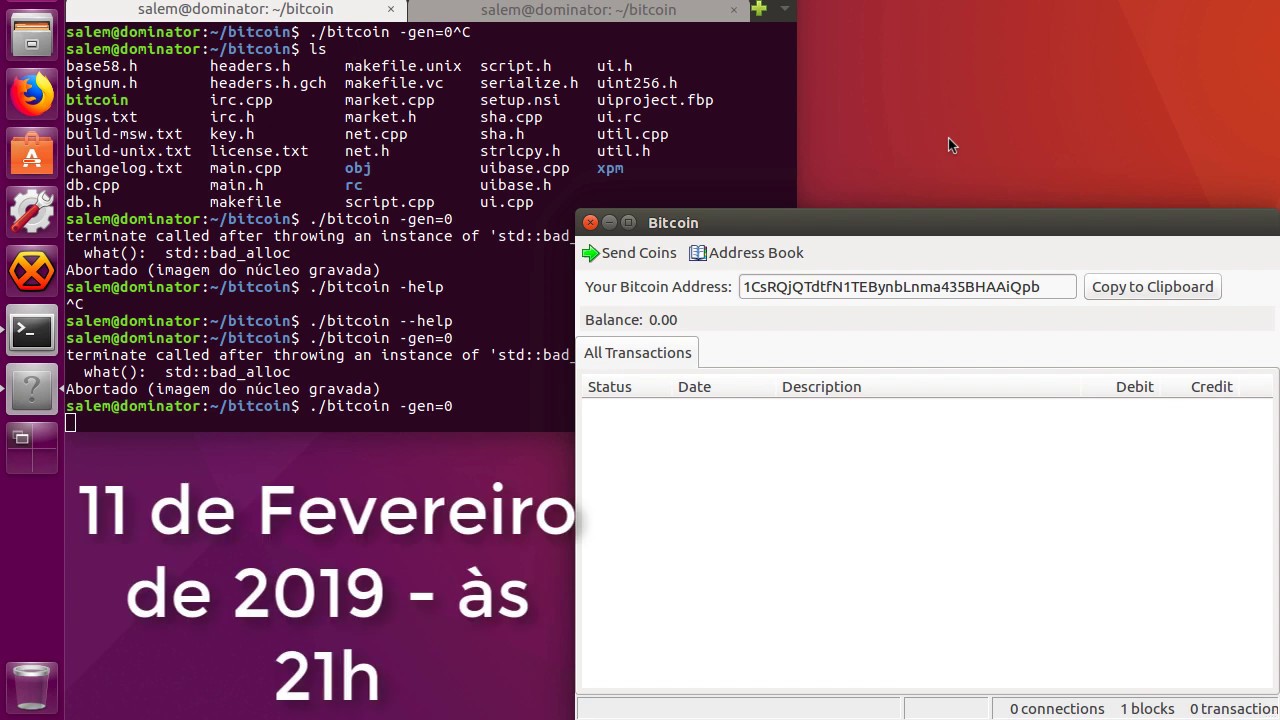1280x720 pixels.
Task: Click 'main.cpp' in terminal listing
Action: [x=245, y=168]
